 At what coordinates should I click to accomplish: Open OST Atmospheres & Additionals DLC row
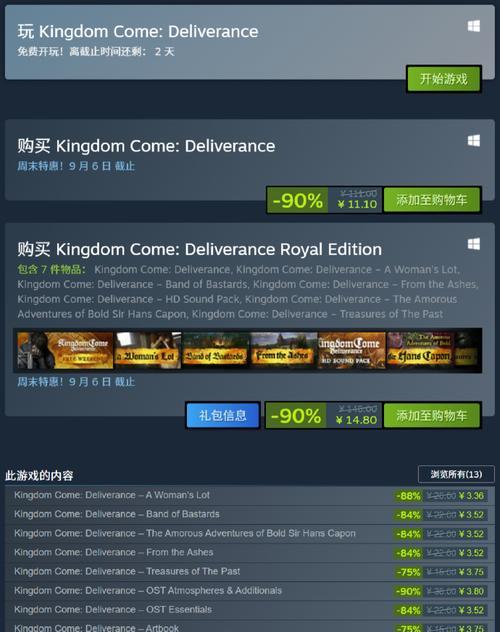click(247, 590)
